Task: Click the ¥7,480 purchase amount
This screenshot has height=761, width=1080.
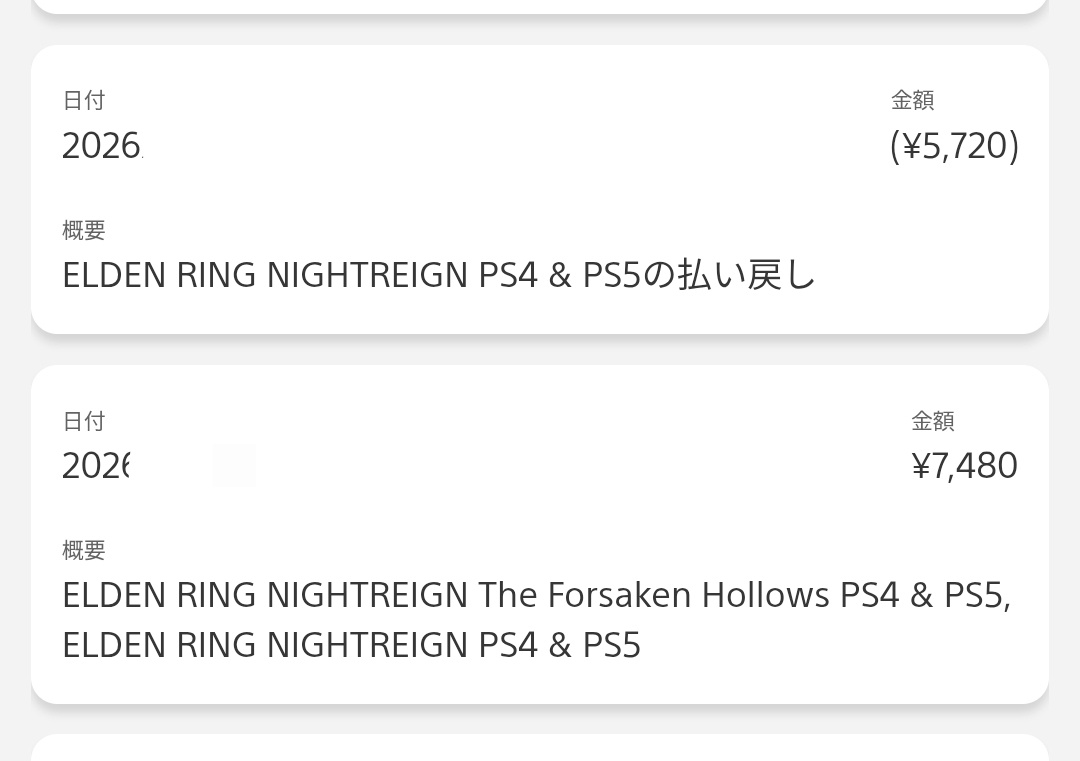Action: tap(964, 466)
